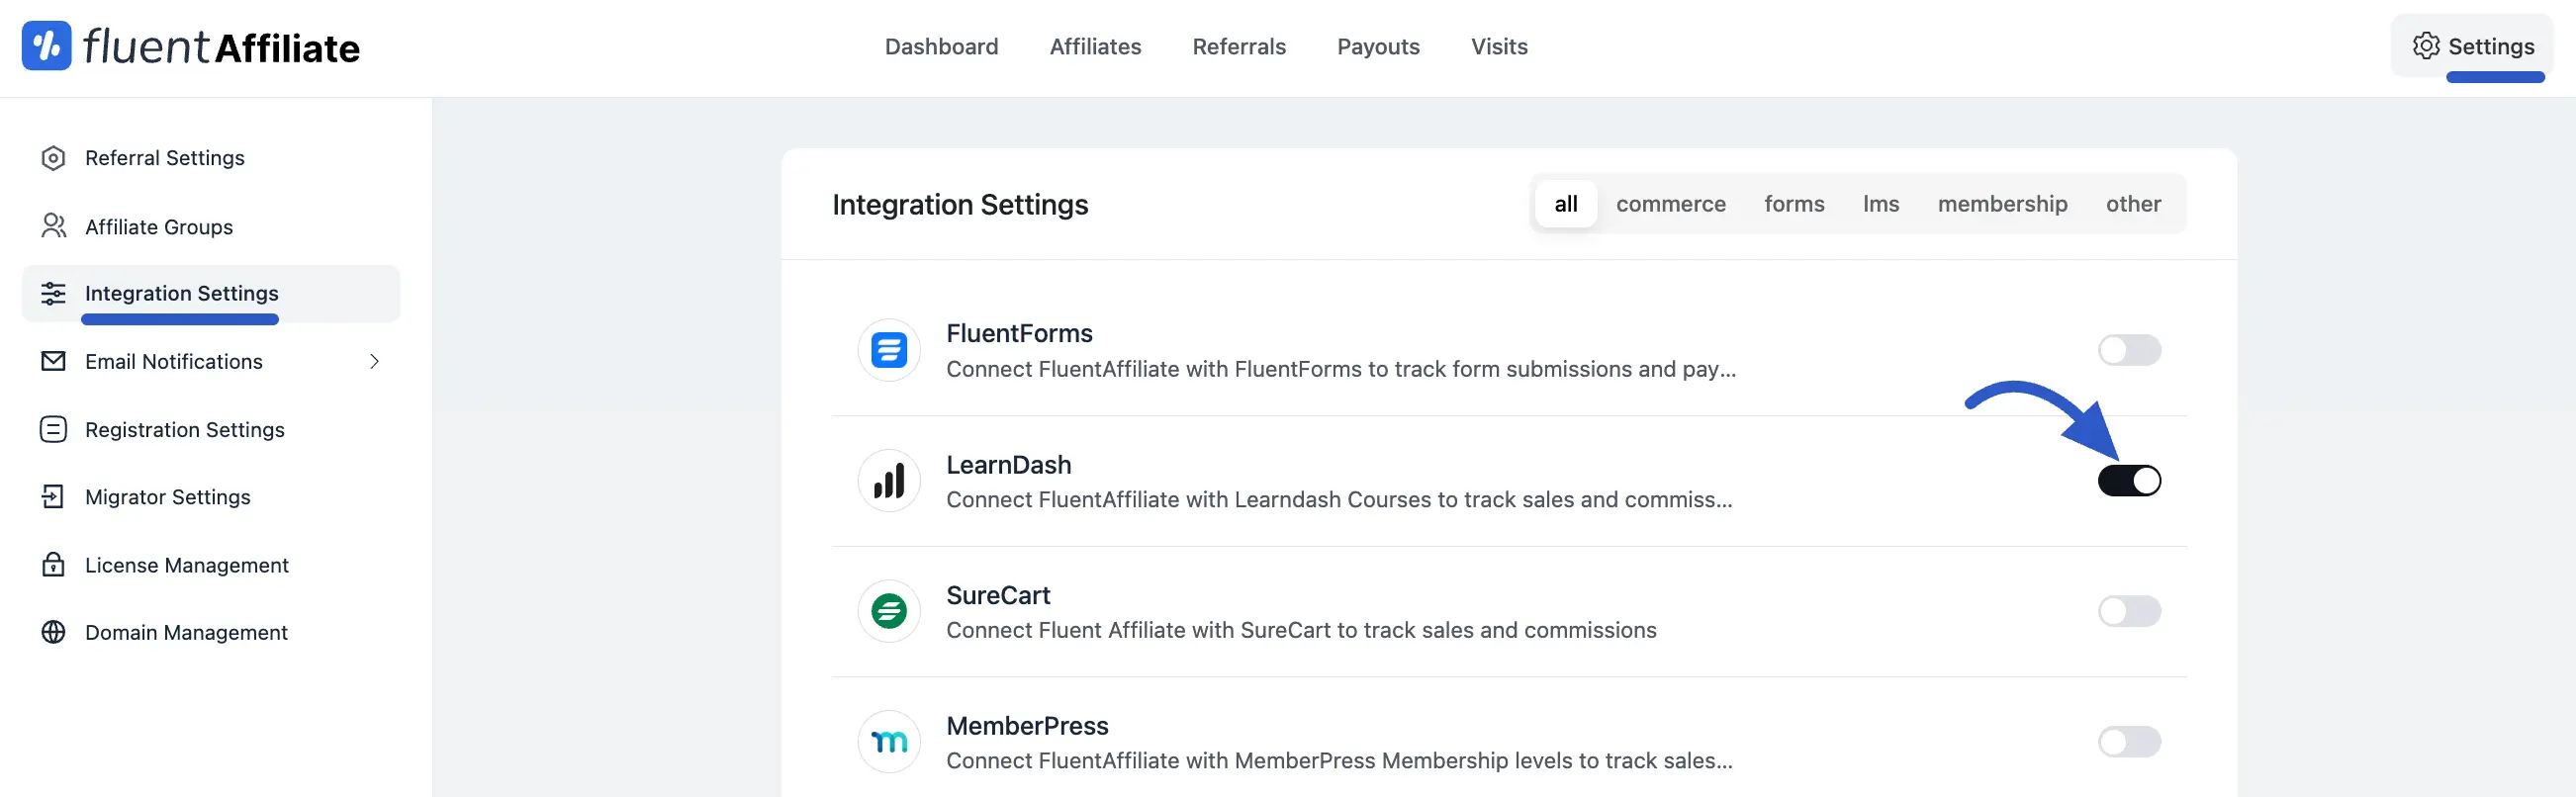Open the Dashboard page
This screenshot has height=797, width=2576.
[x=941, y=46]
